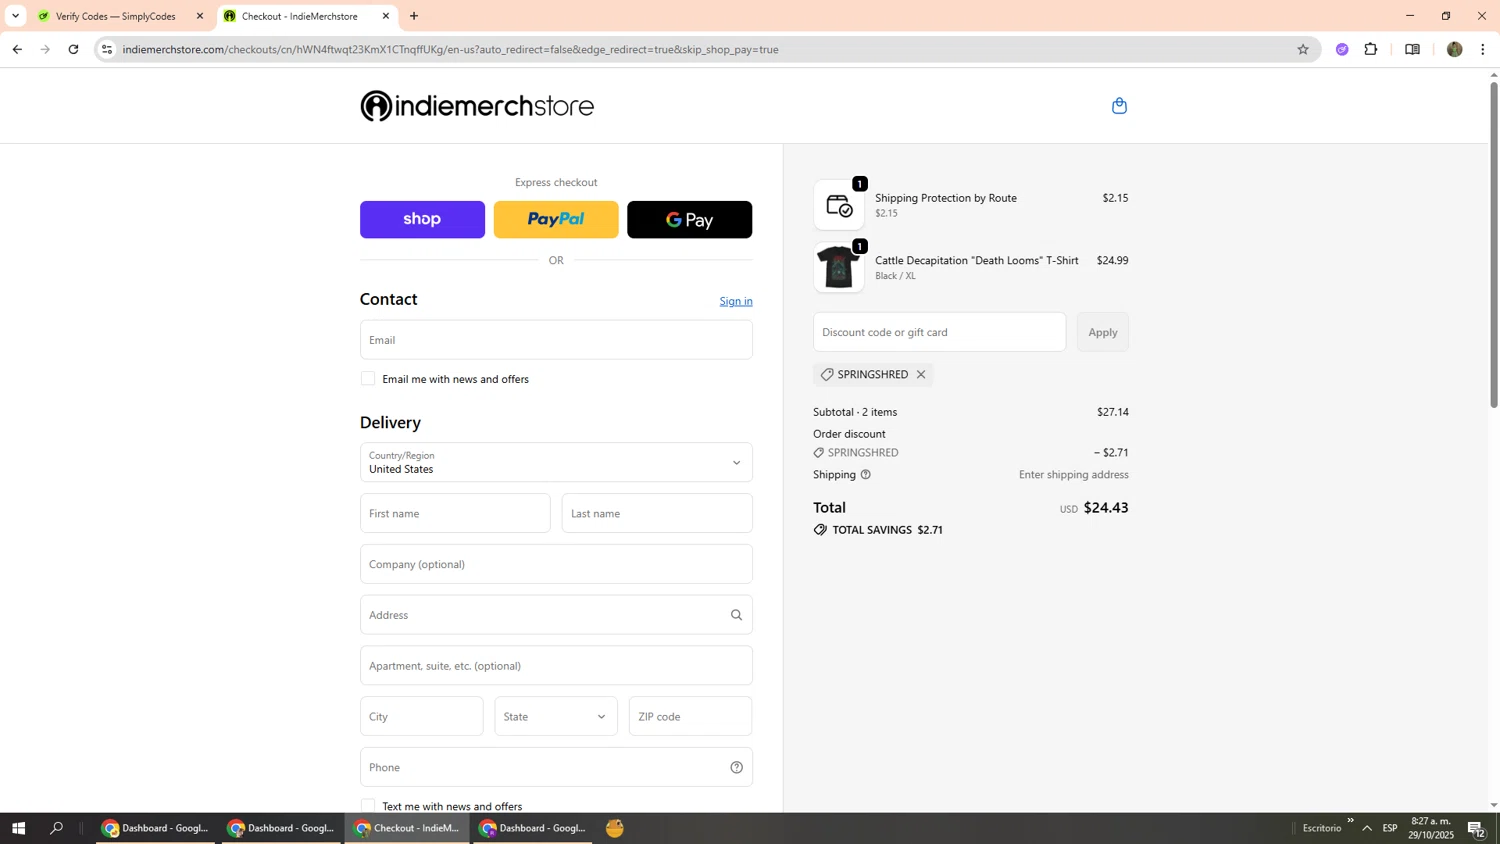This screenshot has width=1500, height=844.
Task: Open the Windows Start menu
Action: [x=17, y=828]
